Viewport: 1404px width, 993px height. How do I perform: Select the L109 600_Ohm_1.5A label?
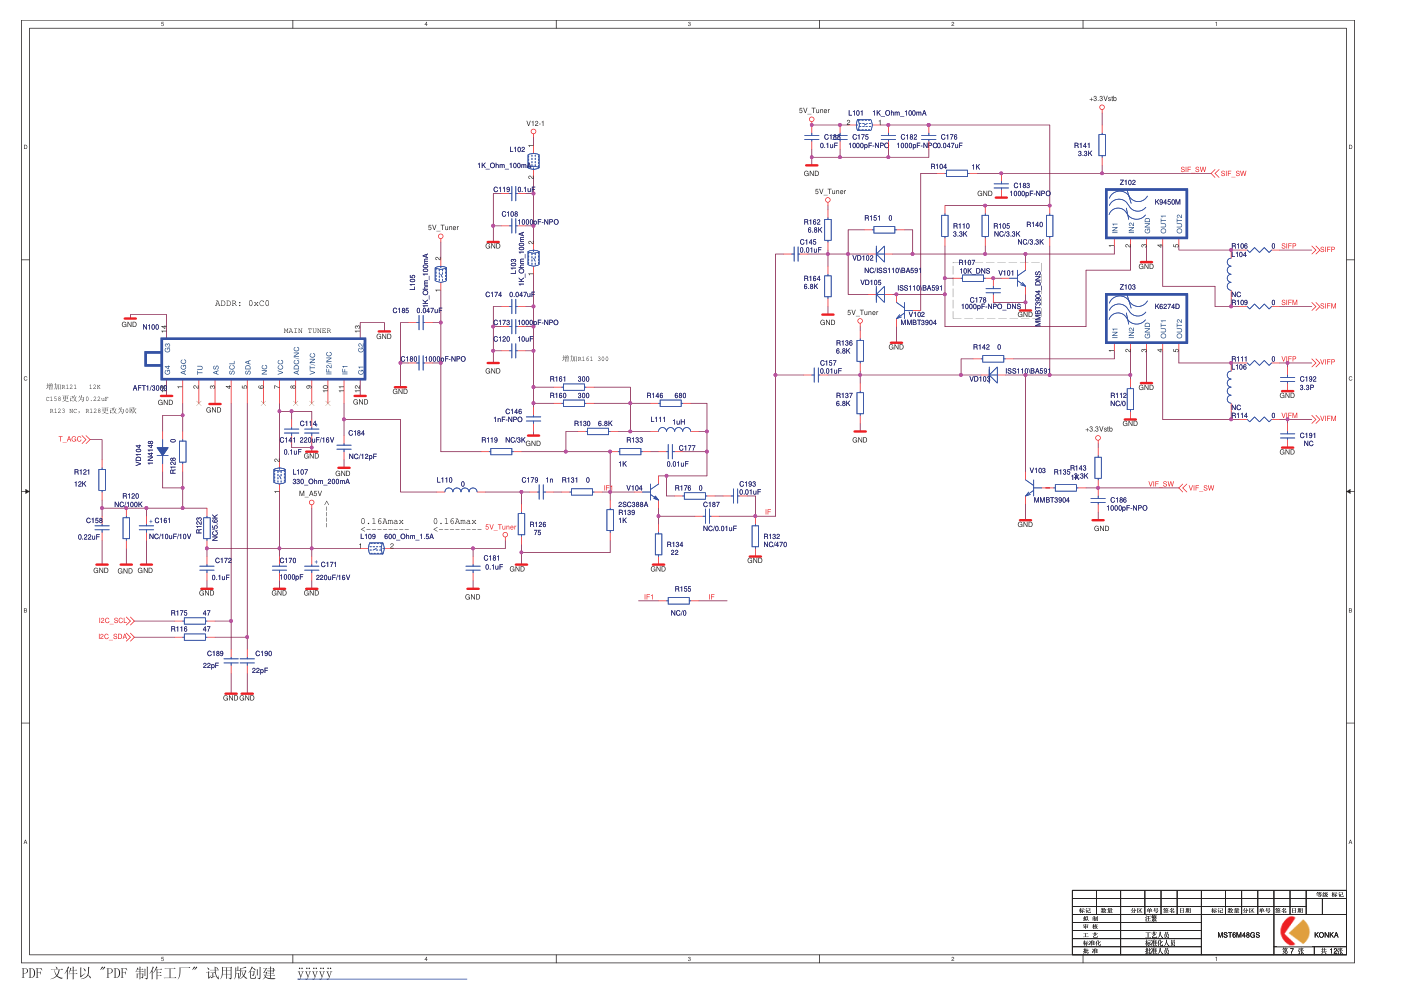coord(397,537)
